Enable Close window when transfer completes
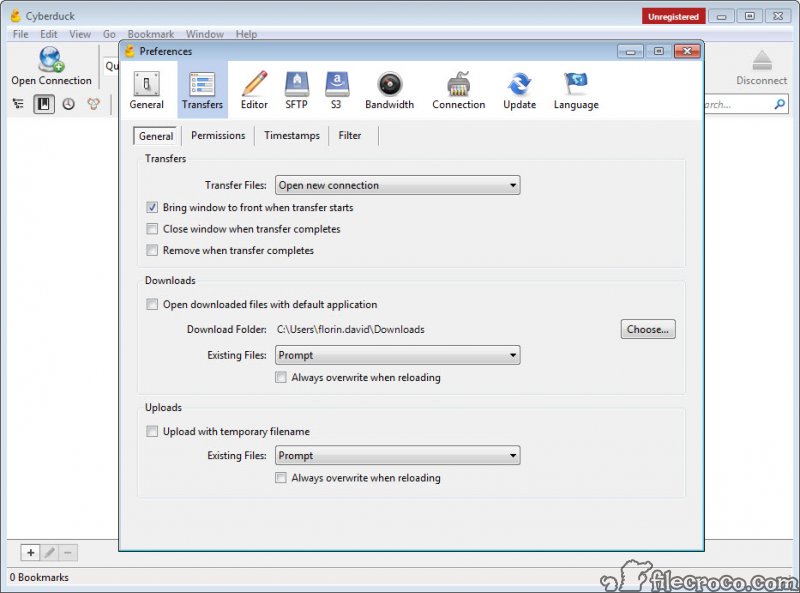Viewport: 800px width, 593px height. (x=152, y=229)
